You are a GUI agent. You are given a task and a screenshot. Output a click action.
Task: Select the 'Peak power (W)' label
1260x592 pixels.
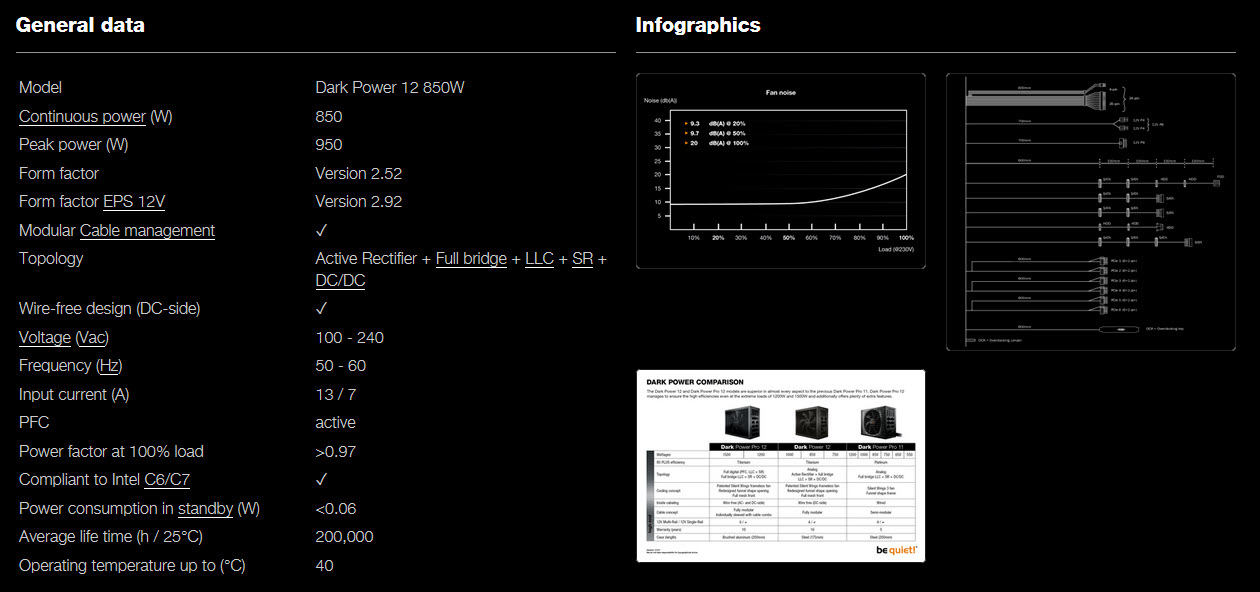pyautogui.click(x=74, y=144)
